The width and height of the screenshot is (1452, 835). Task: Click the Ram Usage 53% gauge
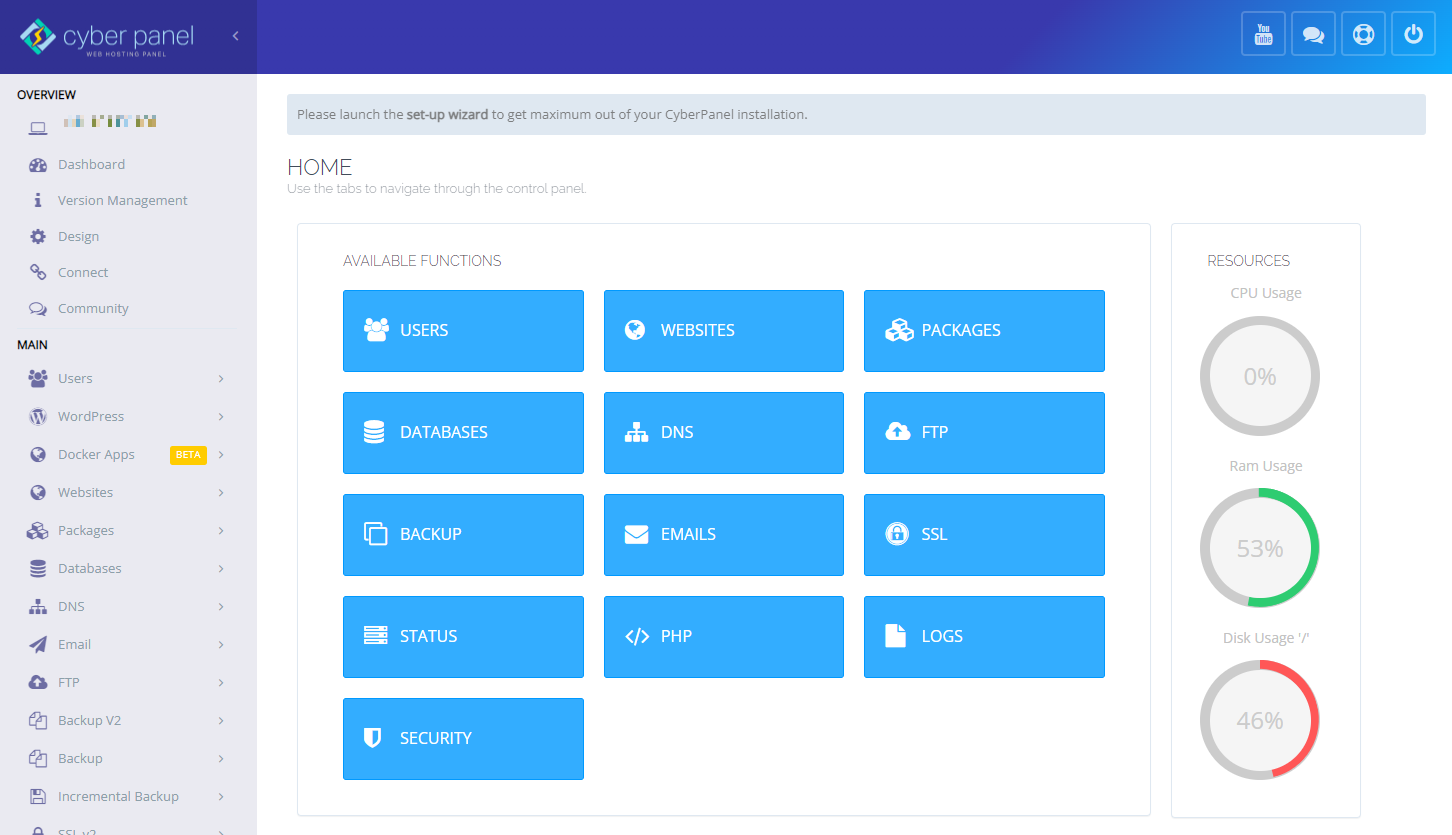(1260, 548)
